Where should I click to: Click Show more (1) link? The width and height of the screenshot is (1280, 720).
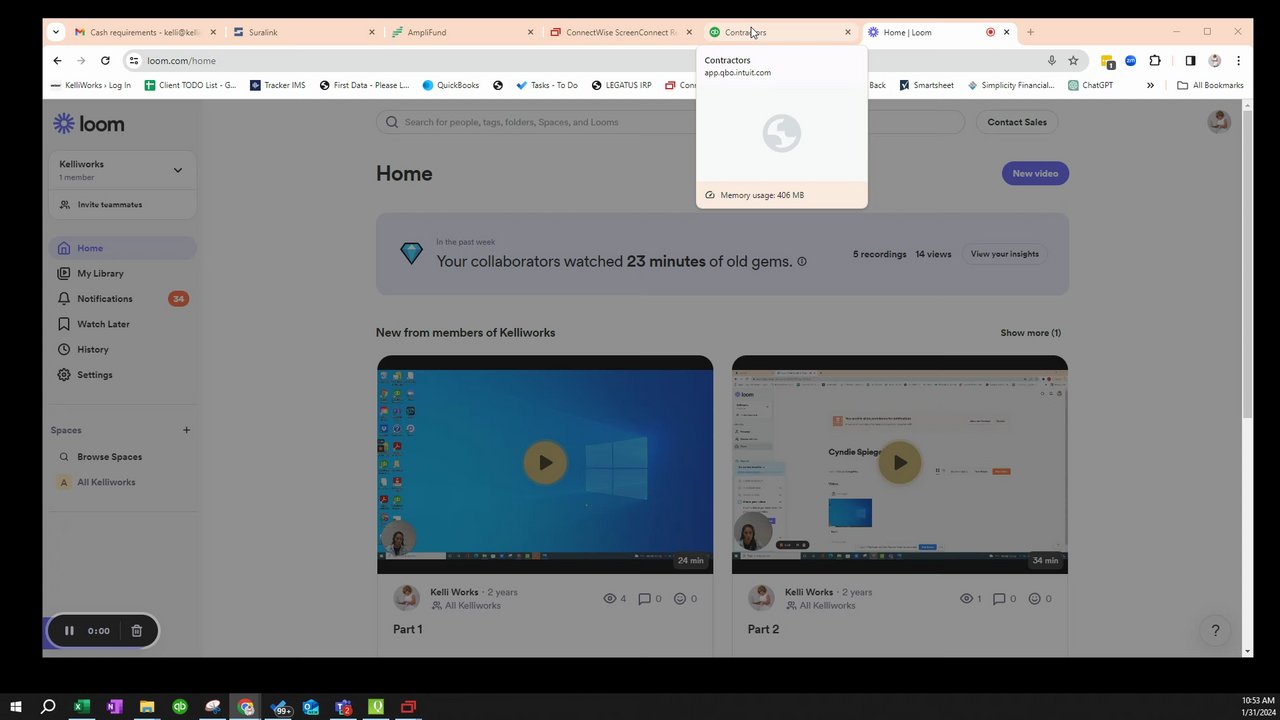(1030, 333)
